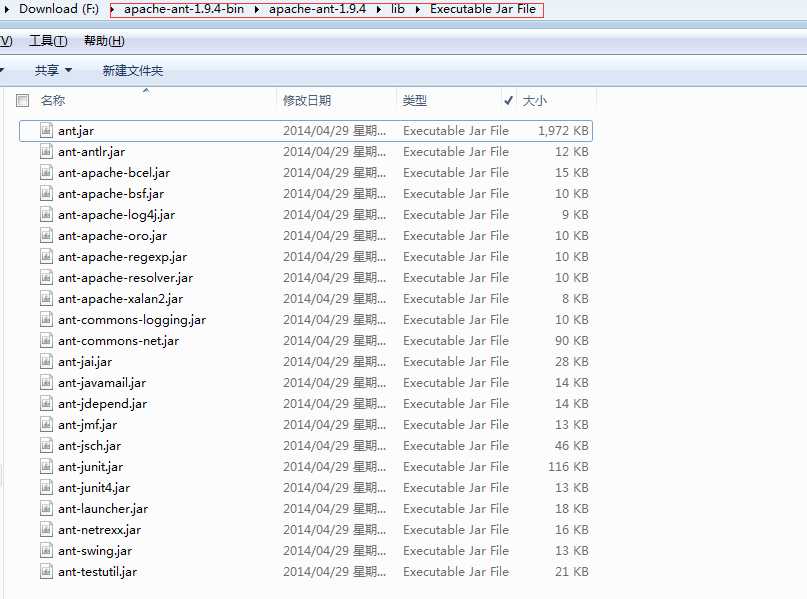Click the ant-apache-bsf.jar file icon
The width and height of the screenshot is (807, 599).
(46, 193)
